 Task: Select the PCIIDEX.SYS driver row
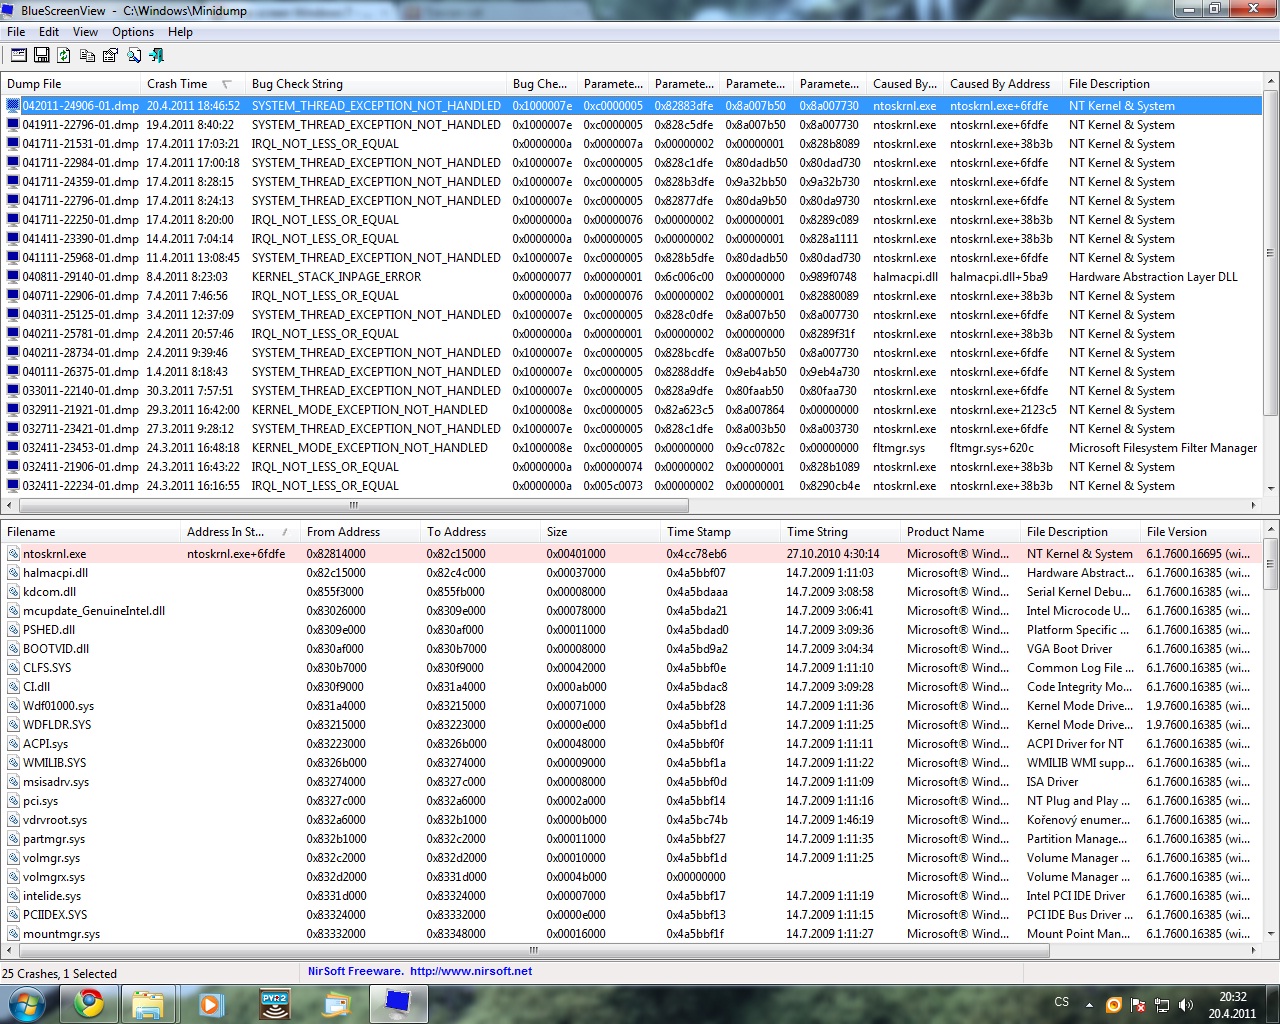(632, 915)
